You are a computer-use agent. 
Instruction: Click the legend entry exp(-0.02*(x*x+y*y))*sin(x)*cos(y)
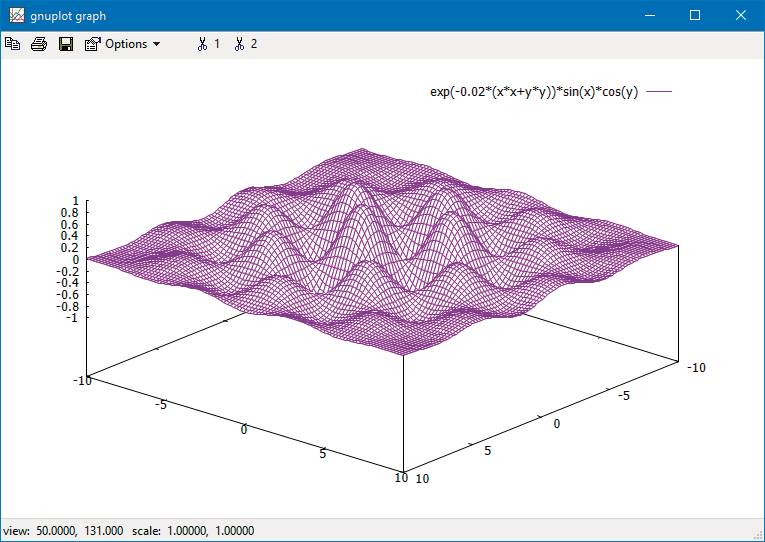(534, 91)
